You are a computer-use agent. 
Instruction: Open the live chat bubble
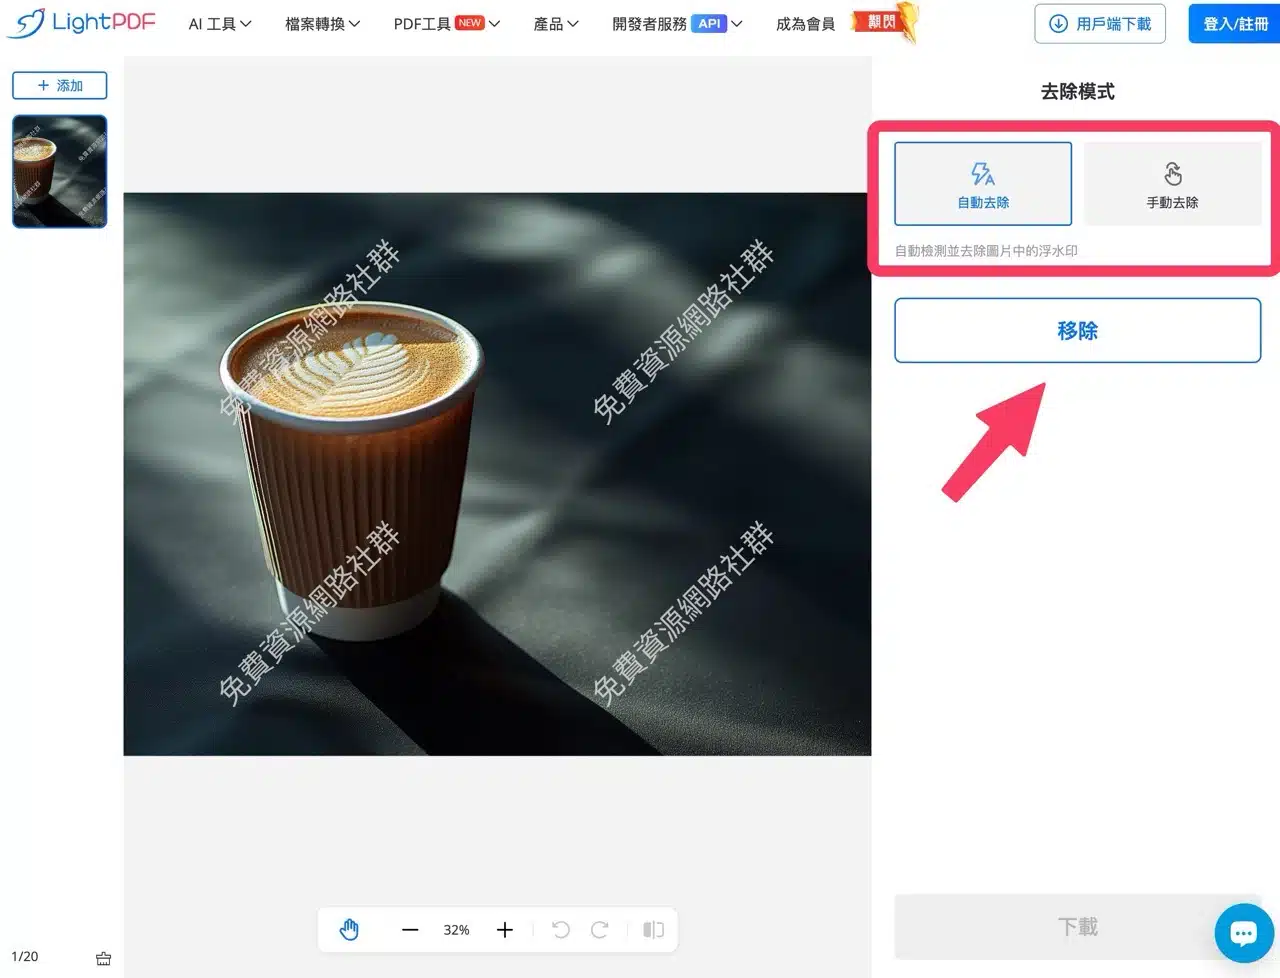pos(1243,933)
